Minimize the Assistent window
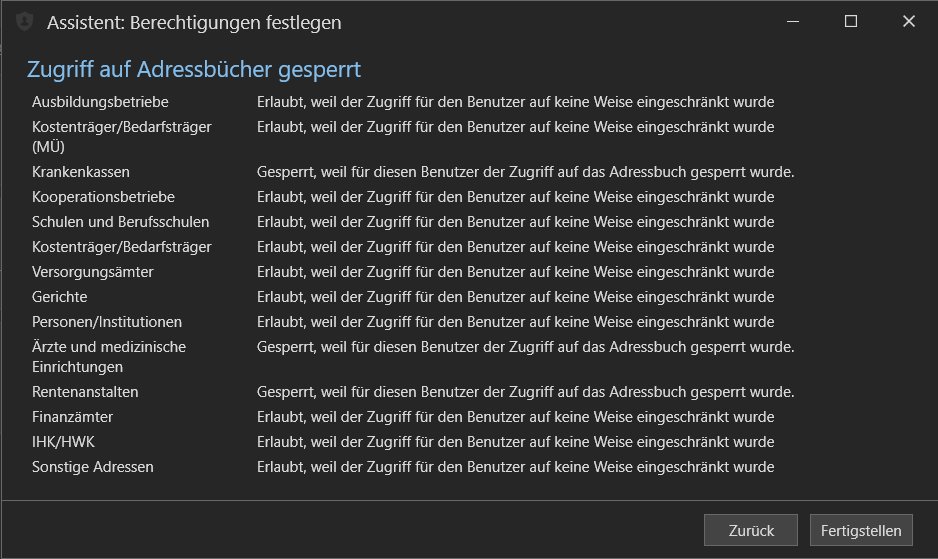 [x=793, y=22]
